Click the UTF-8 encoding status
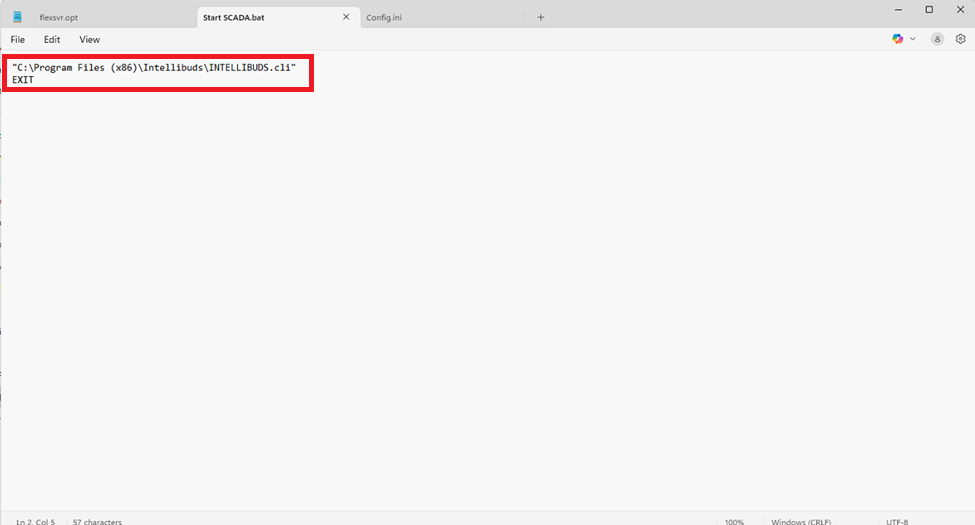975x525 pixels. 897,521
